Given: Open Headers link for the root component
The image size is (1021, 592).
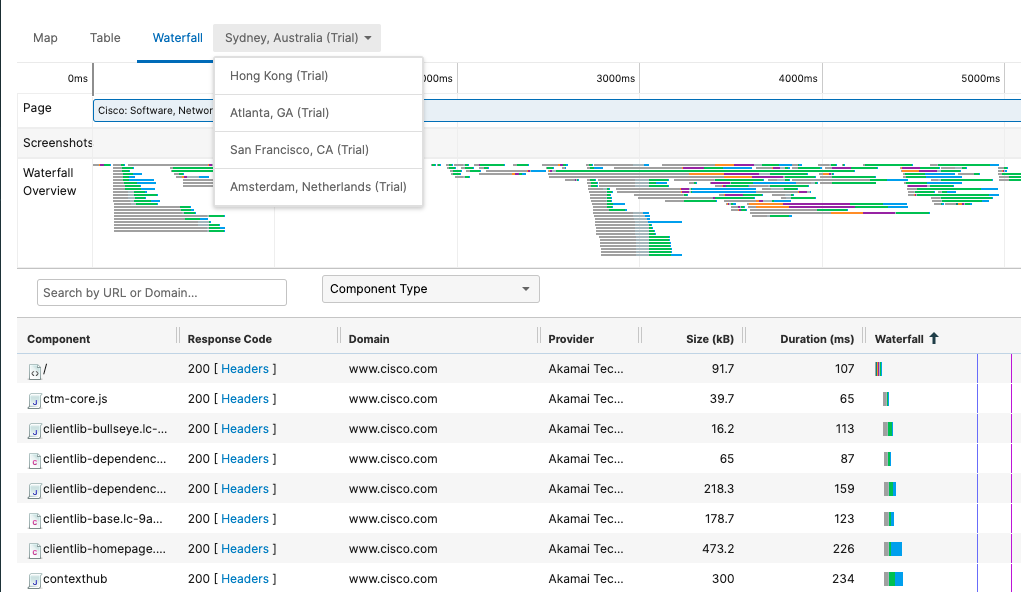Looking at the screenshot, I should (x=245, y=369).
